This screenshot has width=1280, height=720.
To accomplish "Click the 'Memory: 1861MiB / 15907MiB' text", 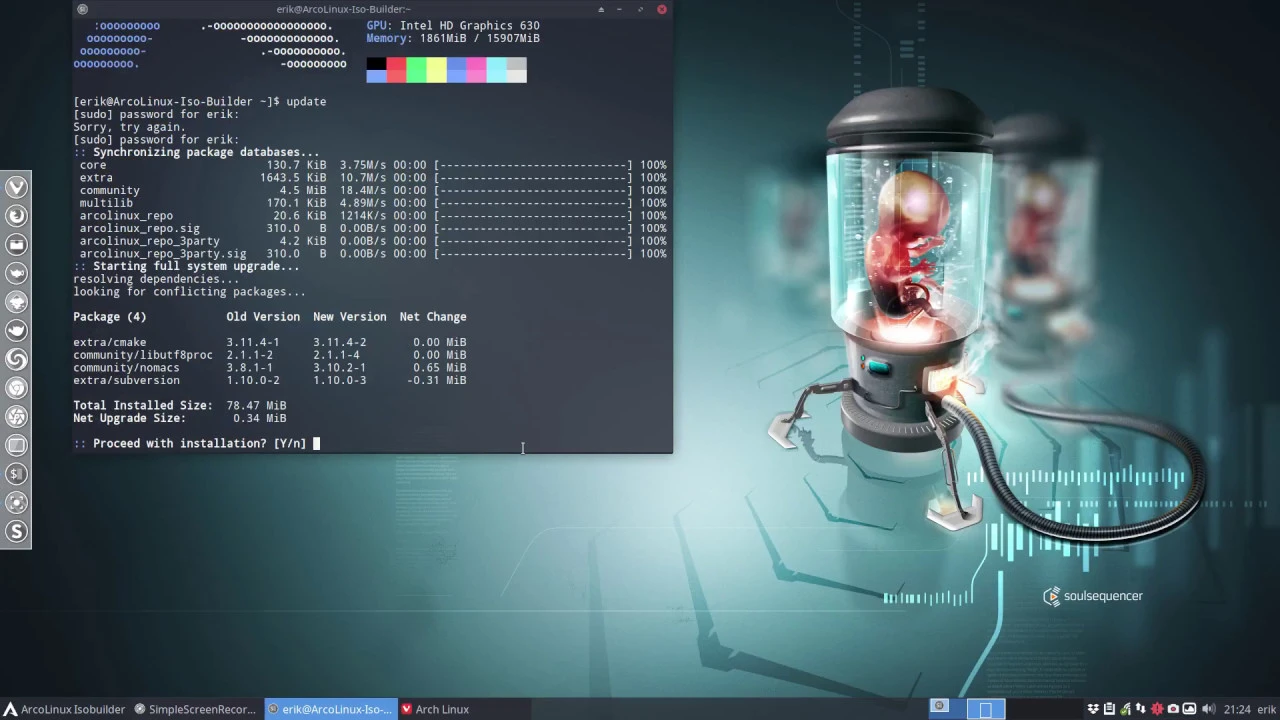I will tap(453, 38).
